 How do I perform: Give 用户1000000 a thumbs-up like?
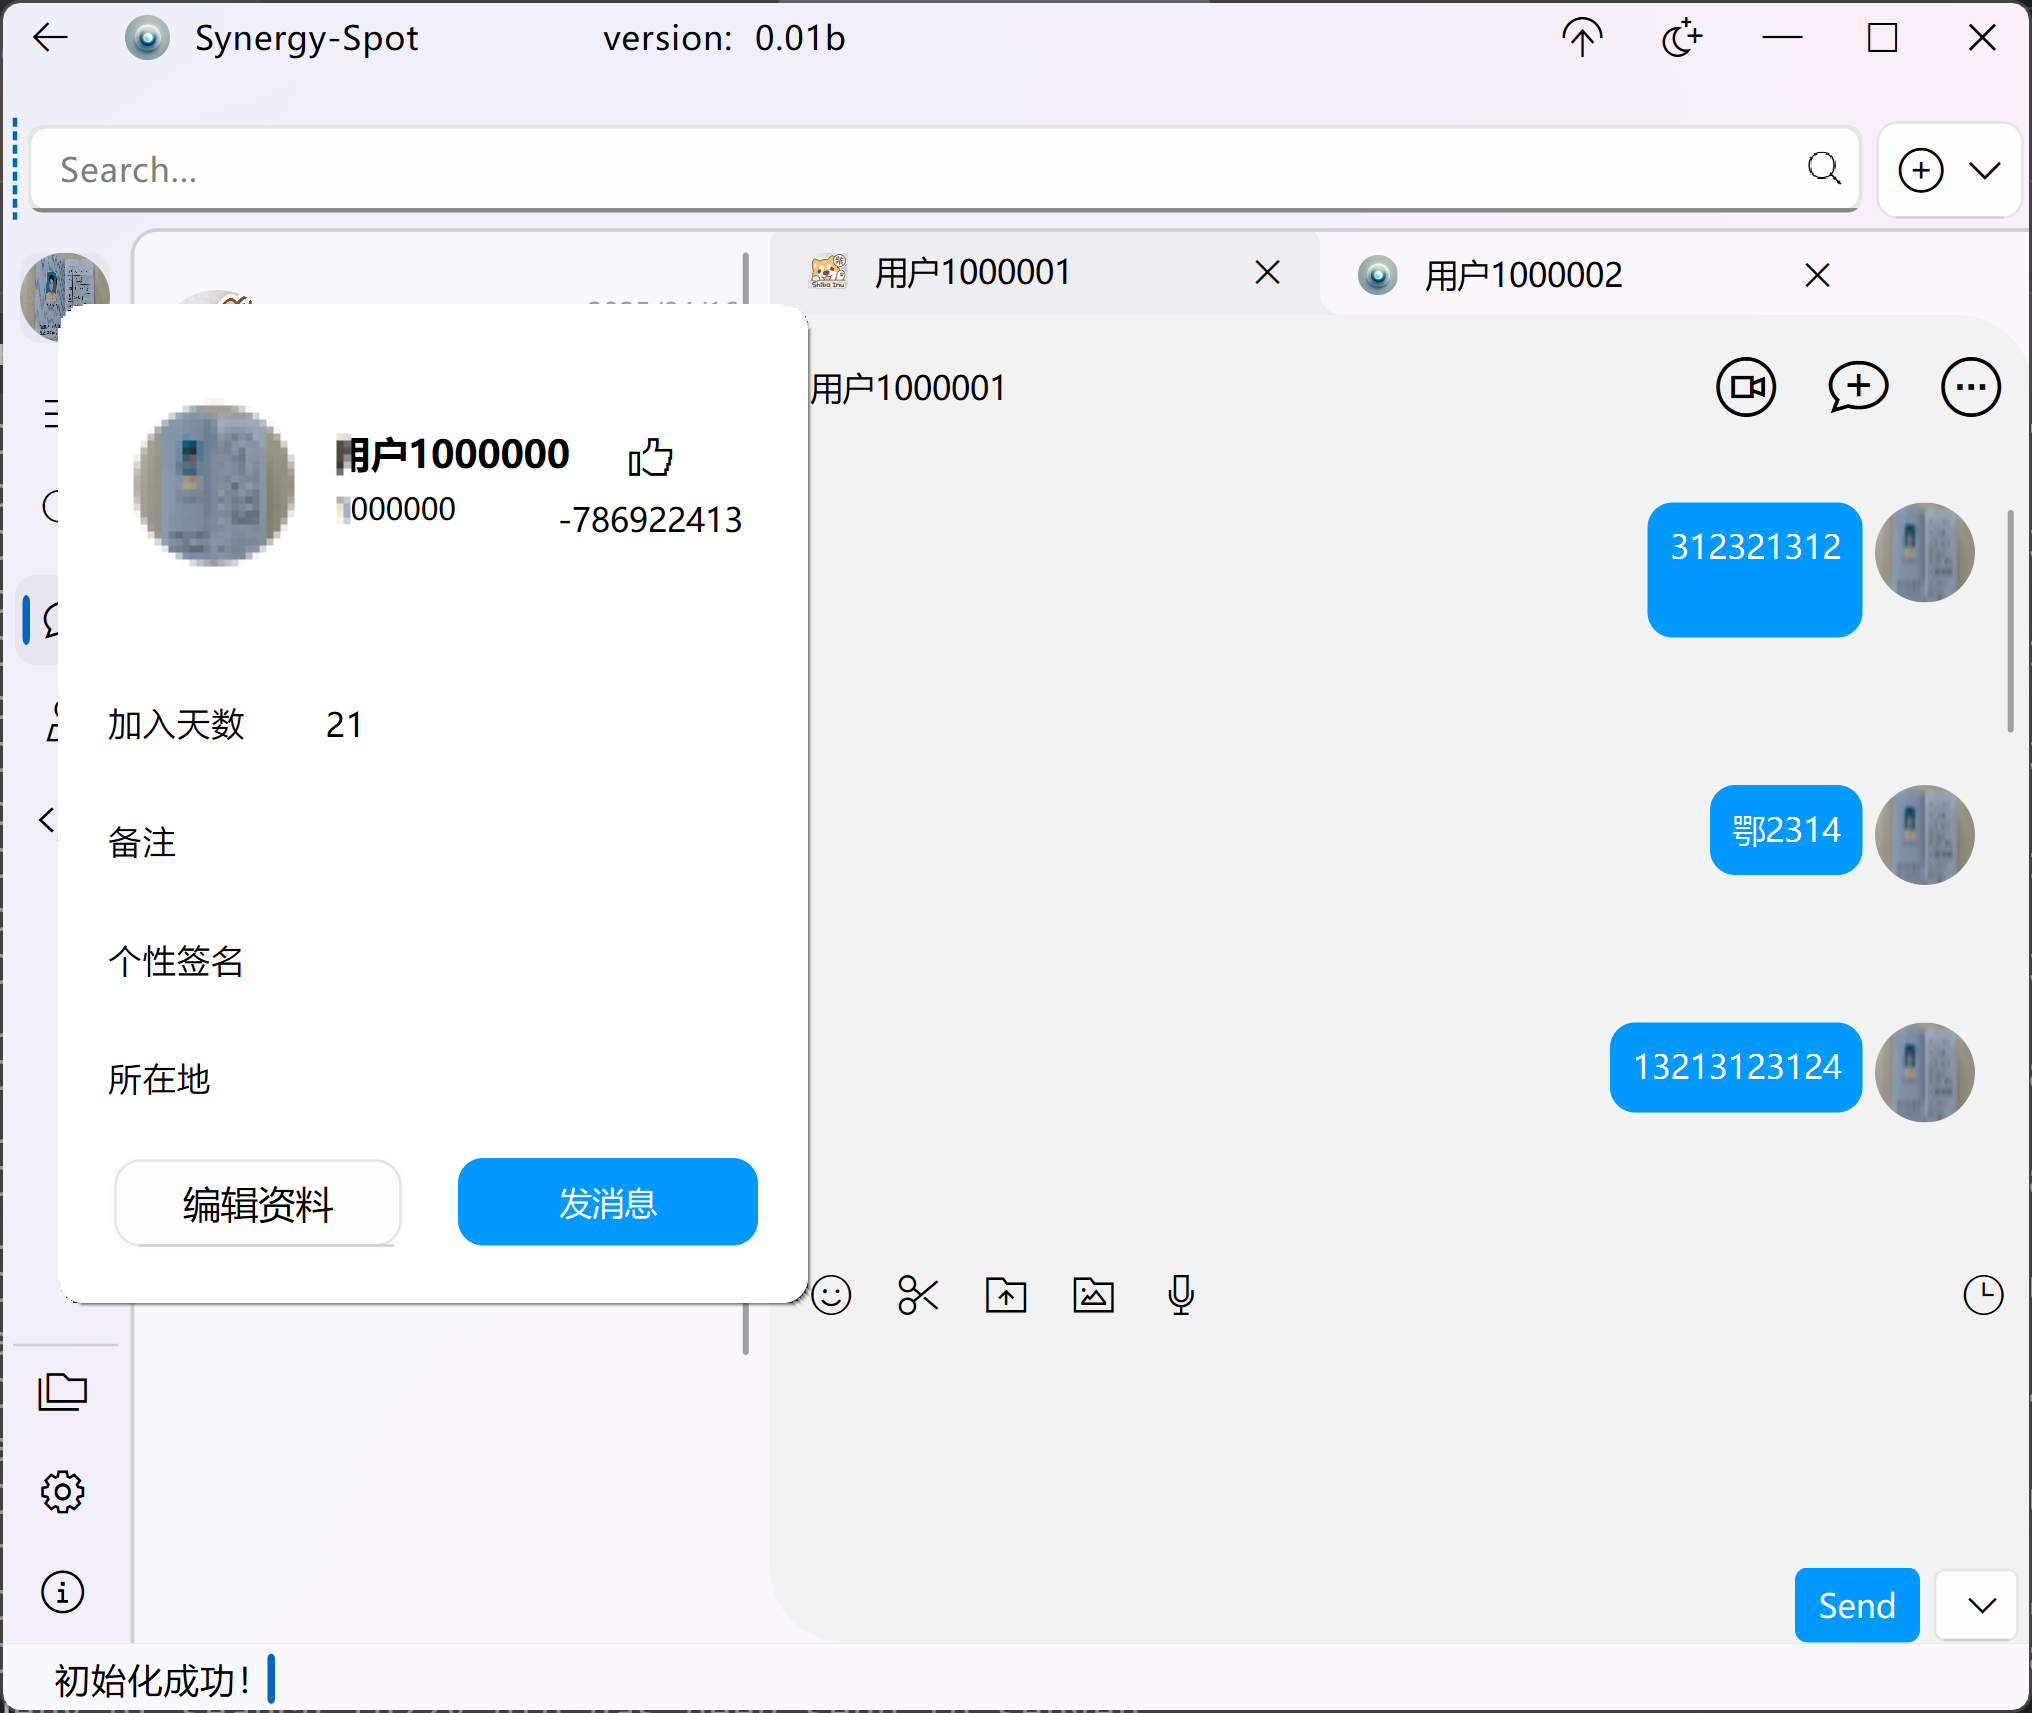(x=650, y=458)
